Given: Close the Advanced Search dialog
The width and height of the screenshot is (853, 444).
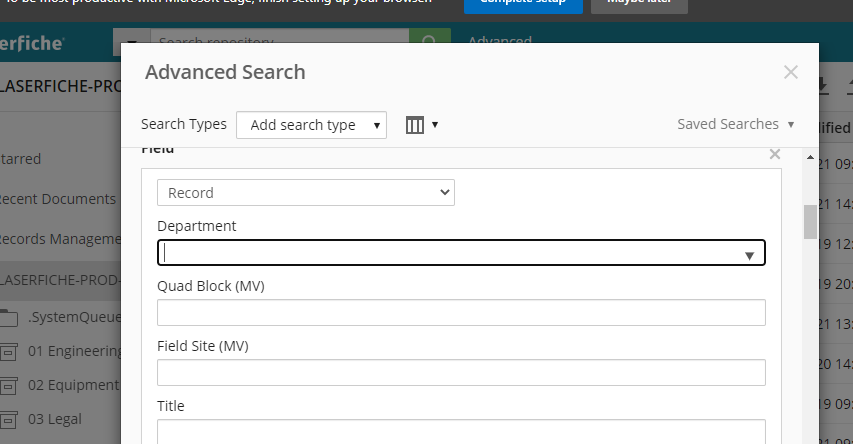Looking at the screenshot, I should click(790, 72).
